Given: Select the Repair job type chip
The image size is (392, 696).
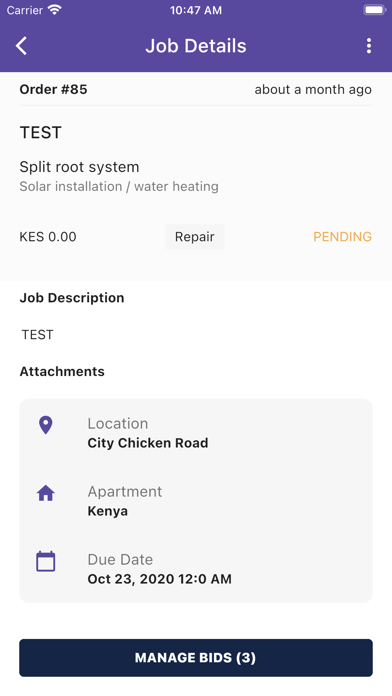Looking at the screenshot, I should [x=195, y=237].
